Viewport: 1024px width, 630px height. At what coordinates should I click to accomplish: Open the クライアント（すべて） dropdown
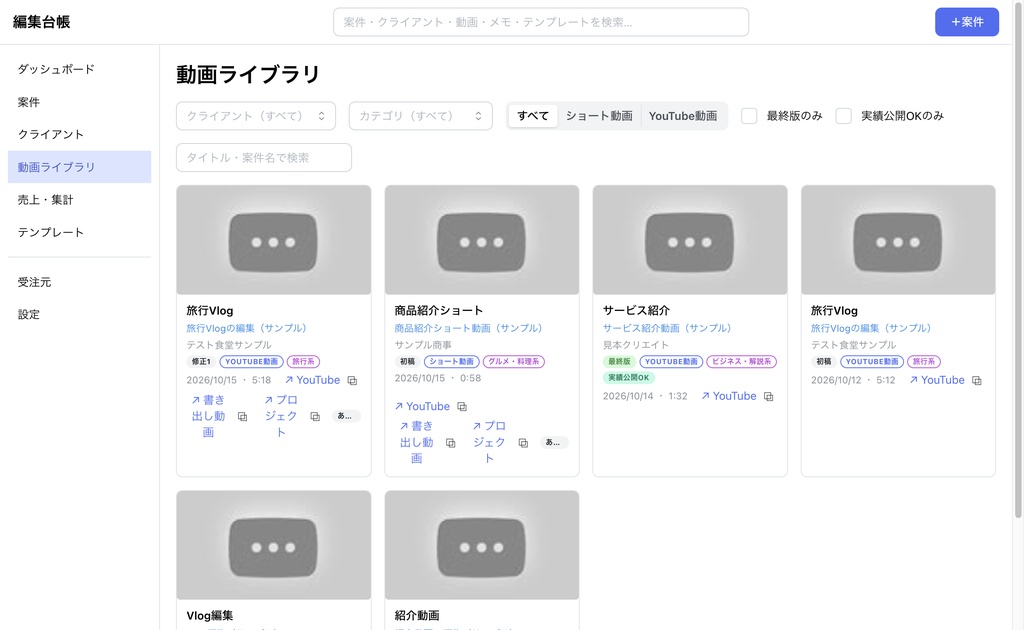point(256,116)
